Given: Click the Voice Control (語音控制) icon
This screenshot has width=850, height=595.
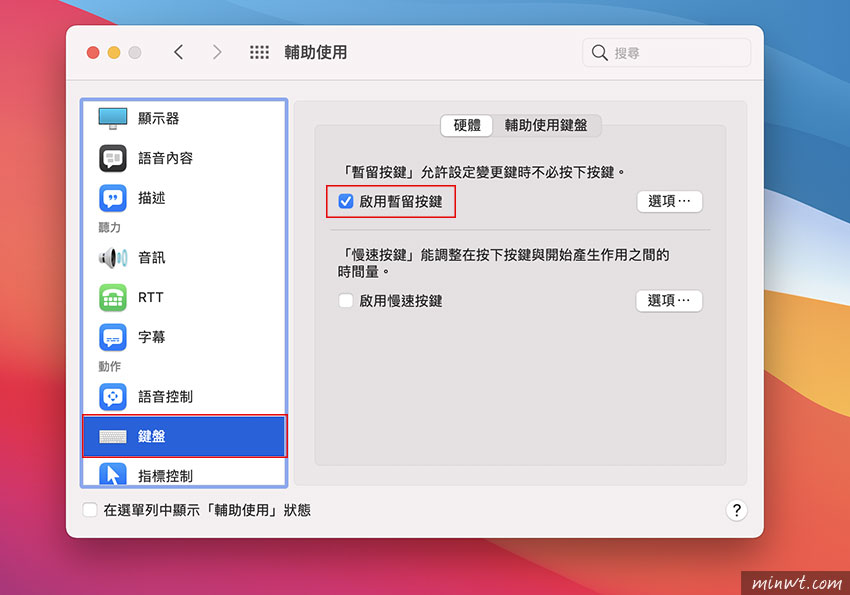Looking at the screenshot, I should [113, 397].
